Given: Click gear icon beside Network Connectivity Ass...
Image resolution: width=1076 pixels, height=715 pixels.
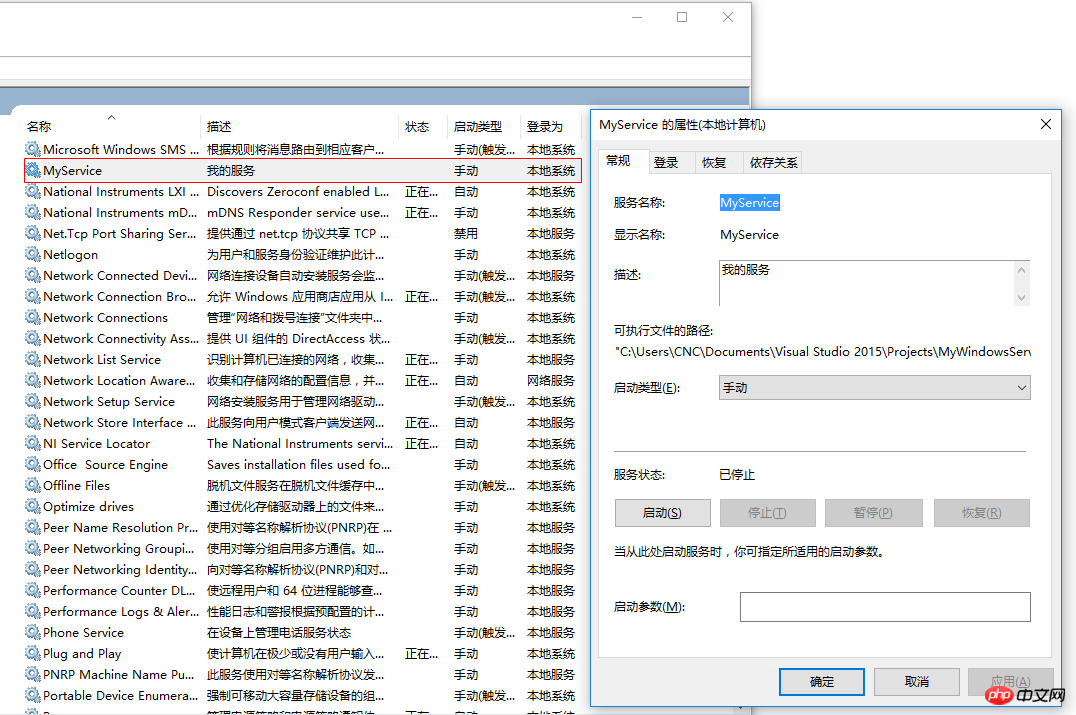Looking at the screenshot, I should point(32,338).
